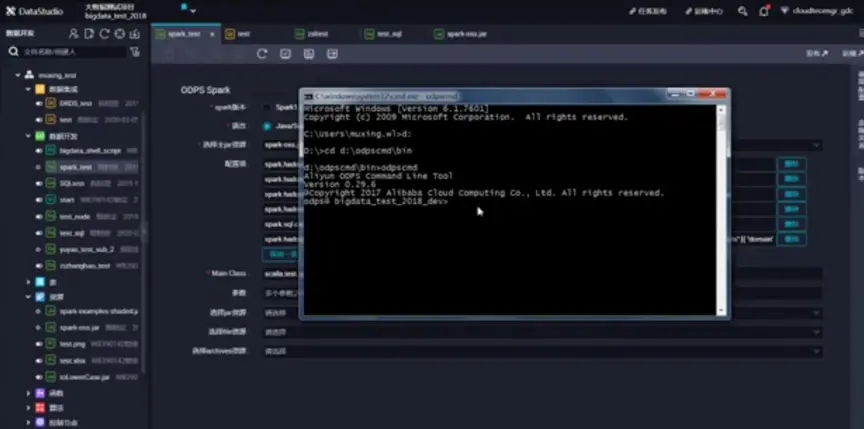The width and height of the screenshot is (864, 429).
Task: Click the locate target icon in the left panel
Action: coord(120,34)
